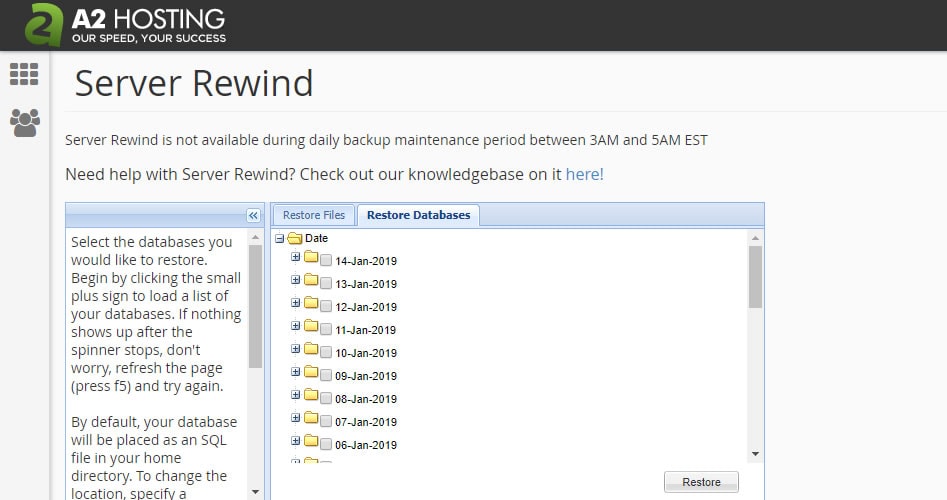Click the instructions panel scrollbar thumb
The height and width of the screenshot is (500, 947).
tap(255, 306)
